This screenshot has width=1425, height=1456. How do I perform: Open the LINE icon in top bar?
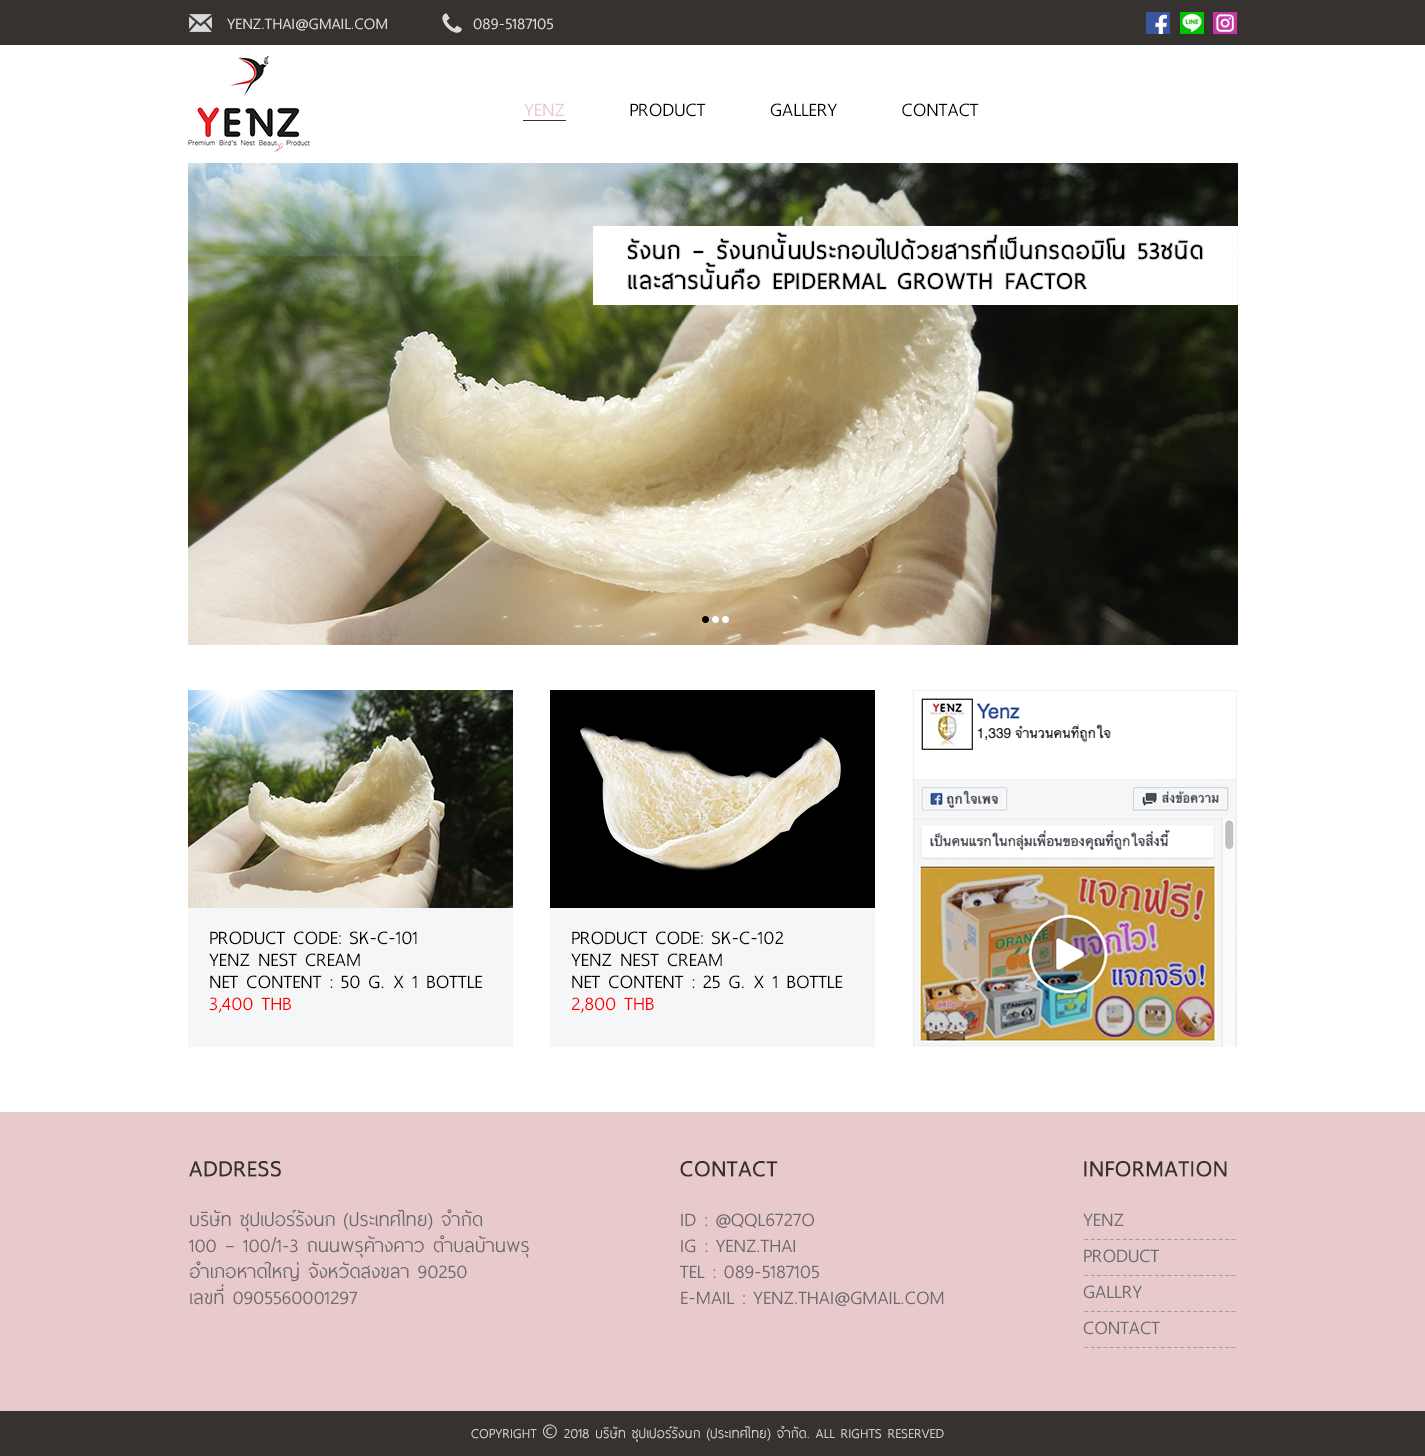coord(1192,23)
